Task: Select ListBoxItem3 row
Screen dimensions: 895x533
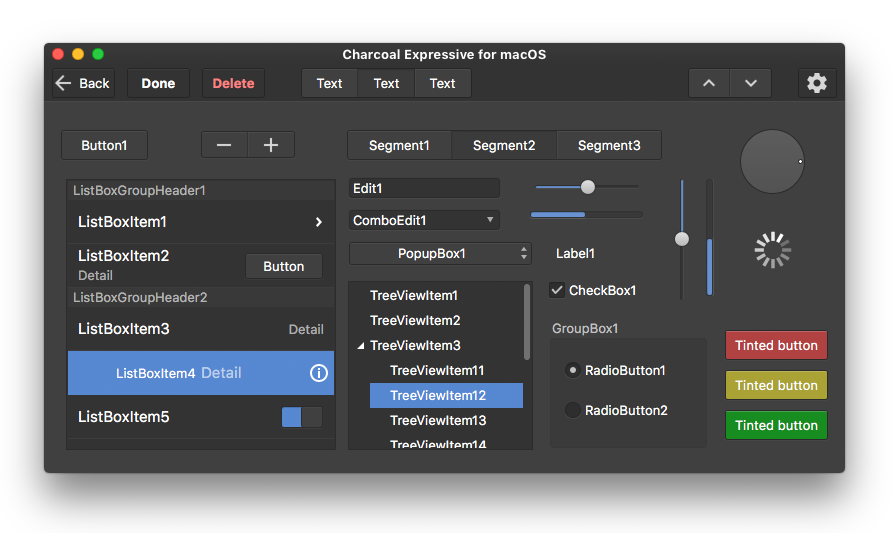Action: click(200, 329)
